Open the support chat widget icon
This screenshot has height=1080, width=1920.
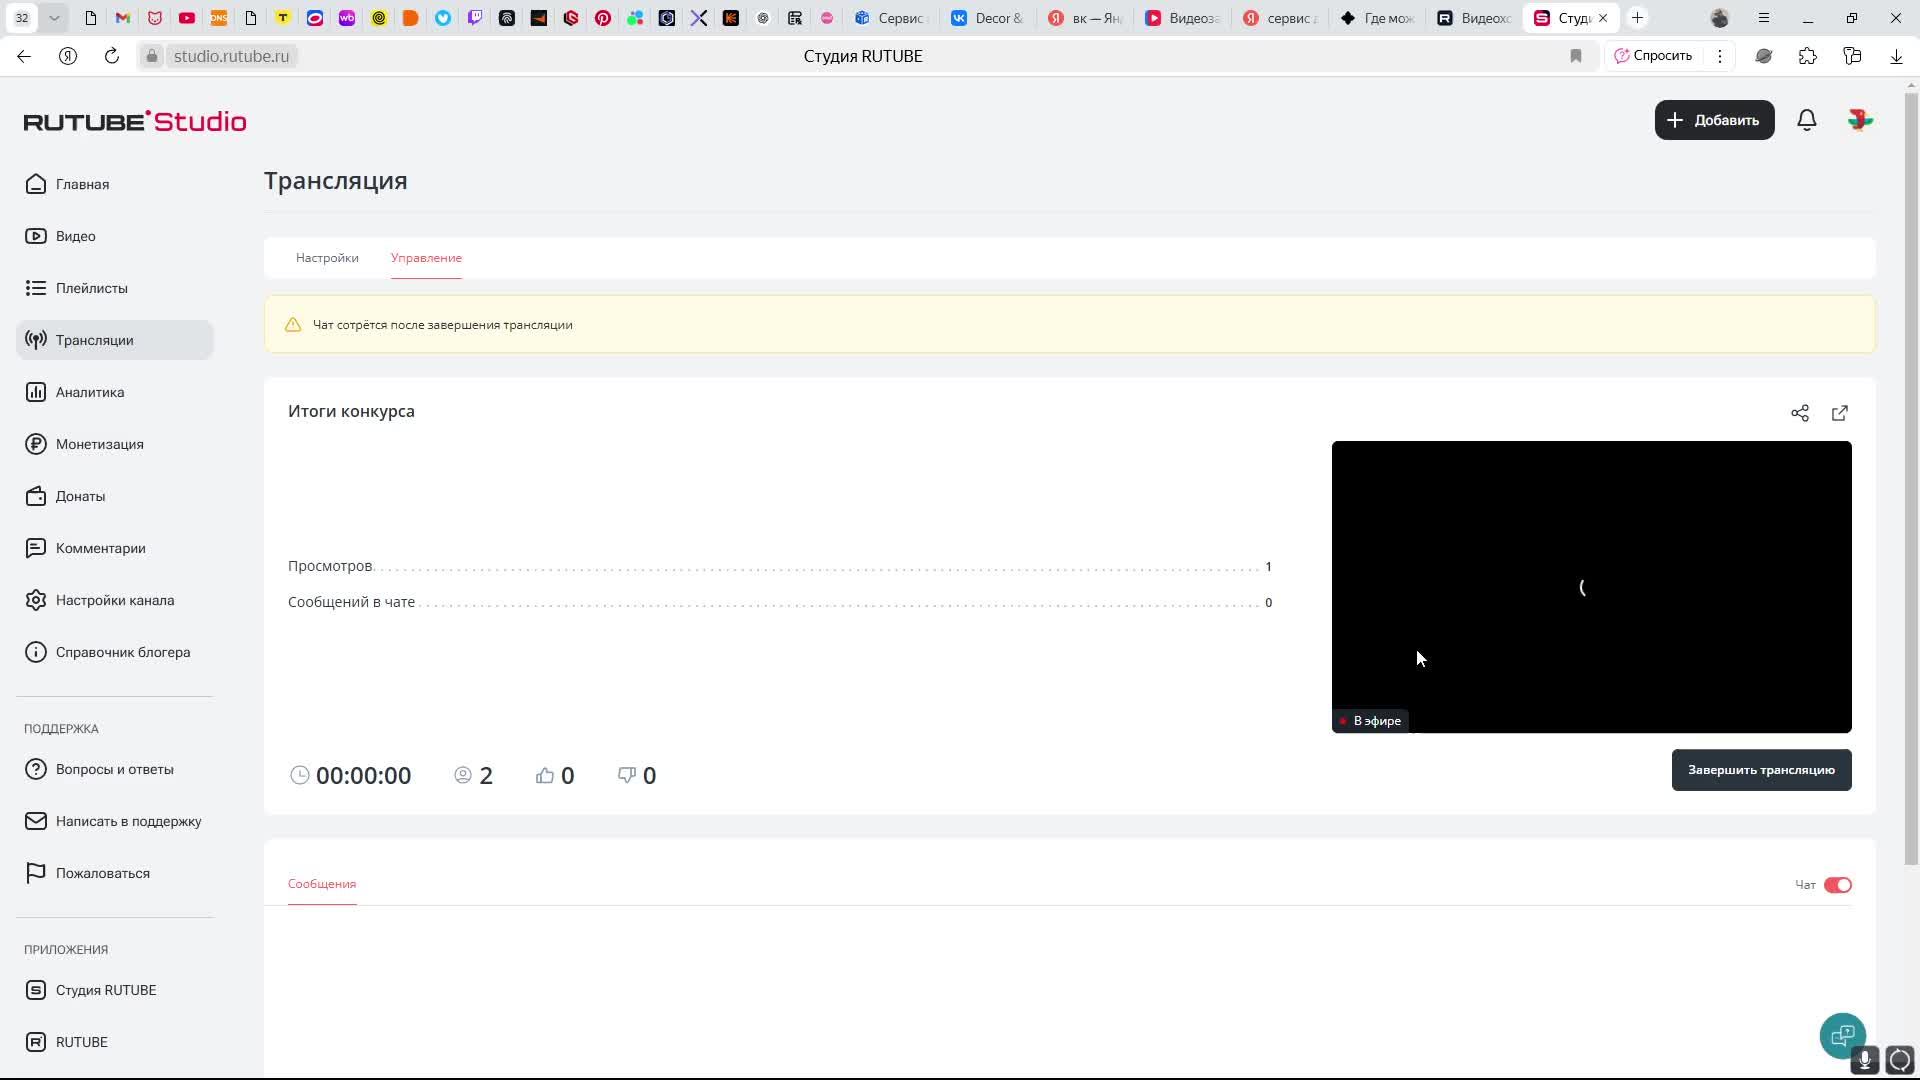tap(1842, 1036)
